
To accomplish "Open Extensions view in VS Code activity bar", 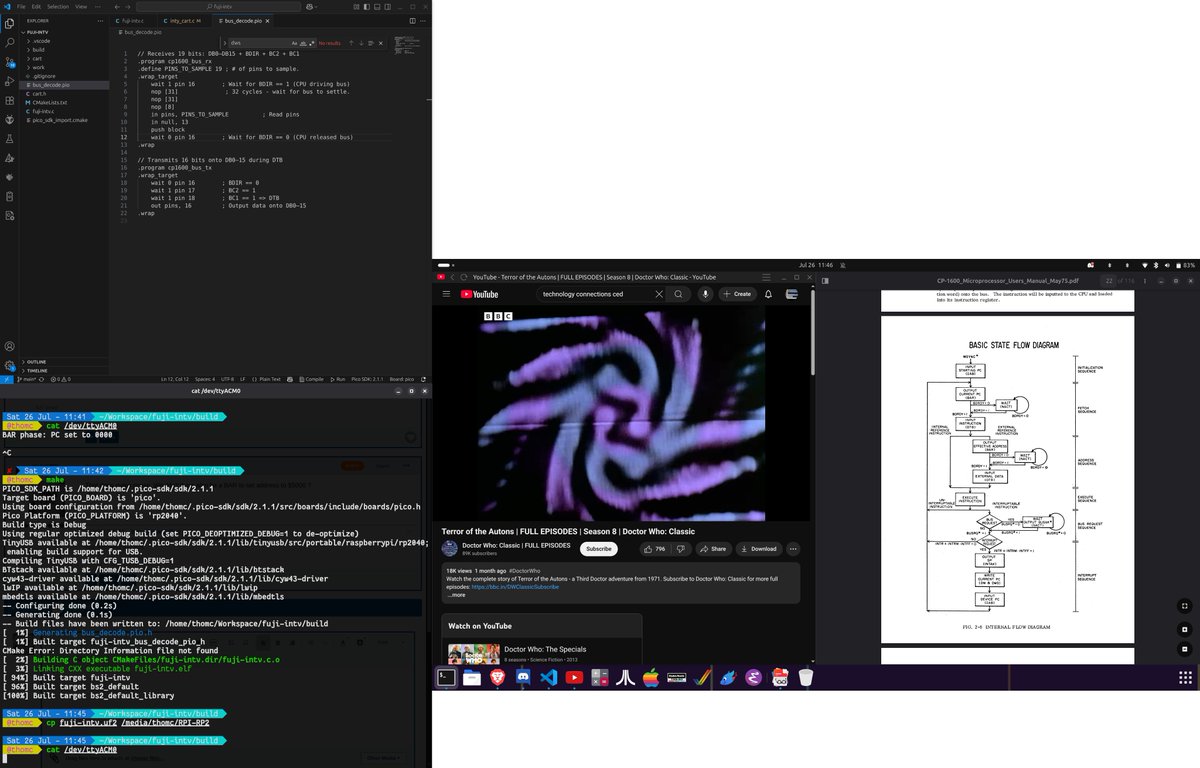I will pos(10,100).
